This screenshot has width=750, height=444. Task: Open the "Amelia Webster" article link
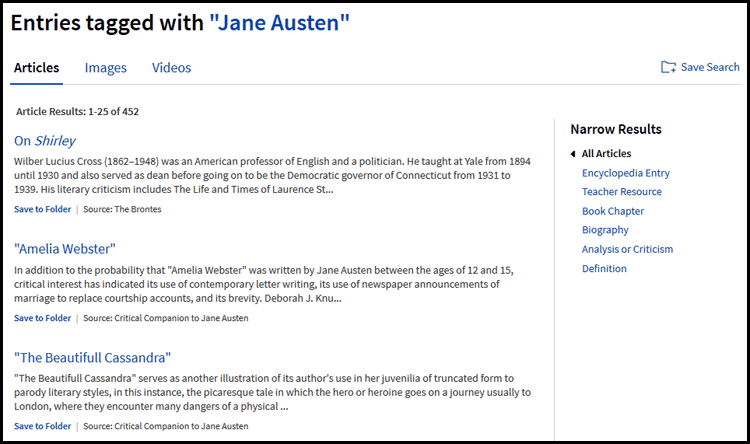[65, 249]
